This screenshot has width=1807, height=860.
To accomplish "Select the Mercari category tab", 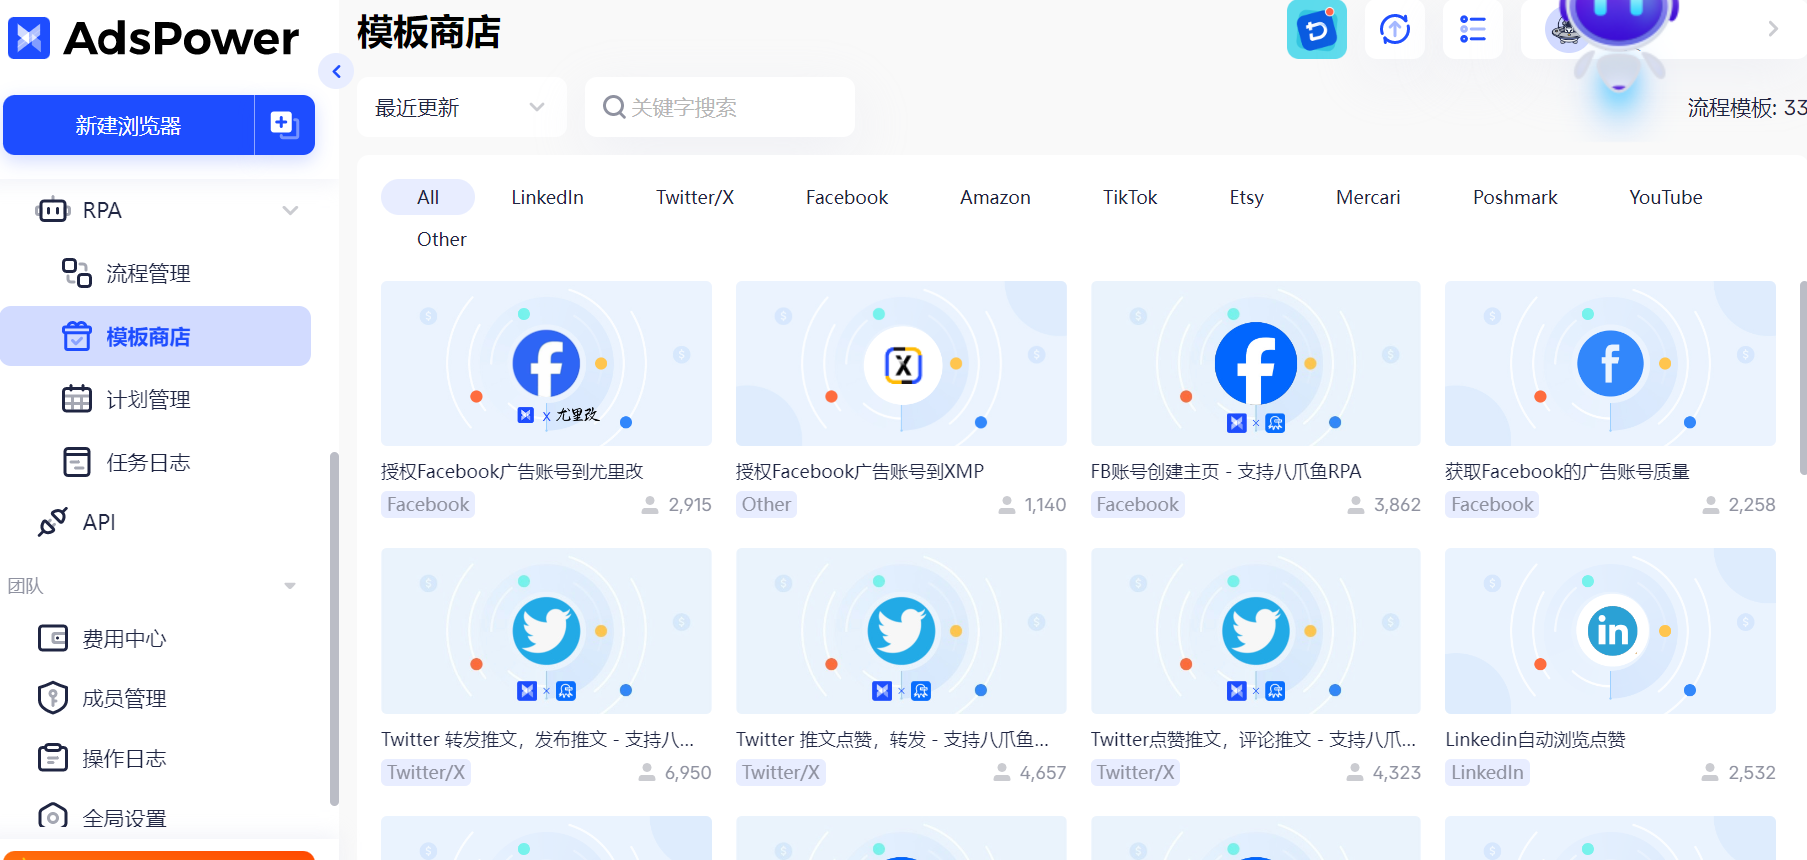I will click(1368, 197).
